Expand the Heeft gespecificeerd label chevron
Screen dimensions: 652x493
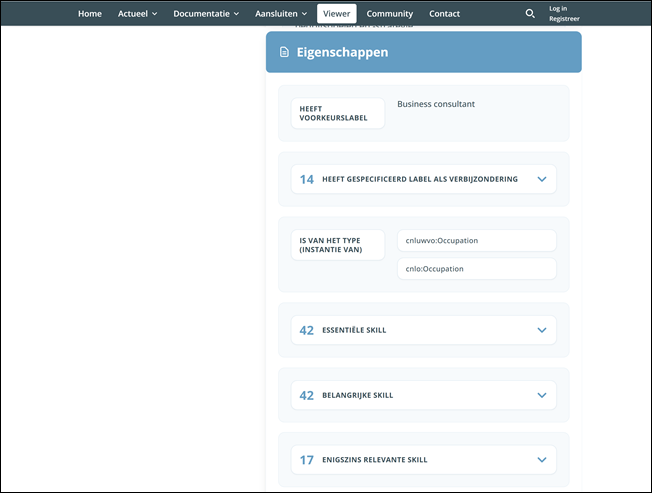point(541,180)
